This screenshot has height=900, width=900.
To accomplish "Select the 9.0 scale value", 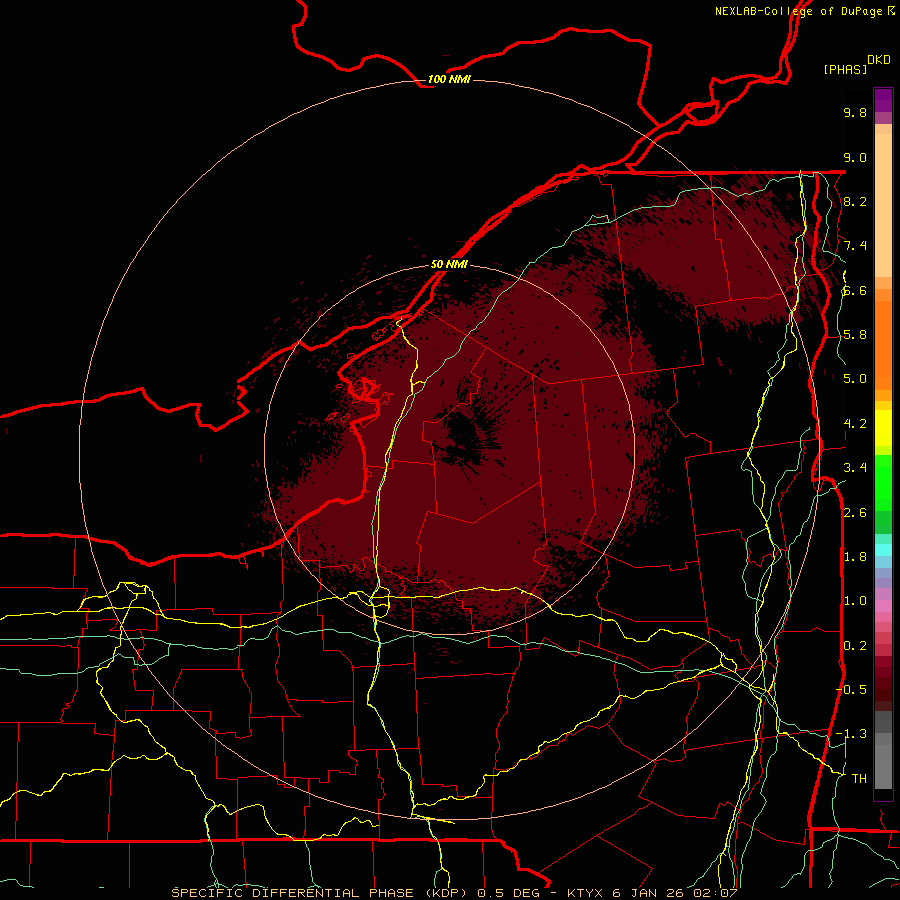I will [x=855, y=157].
